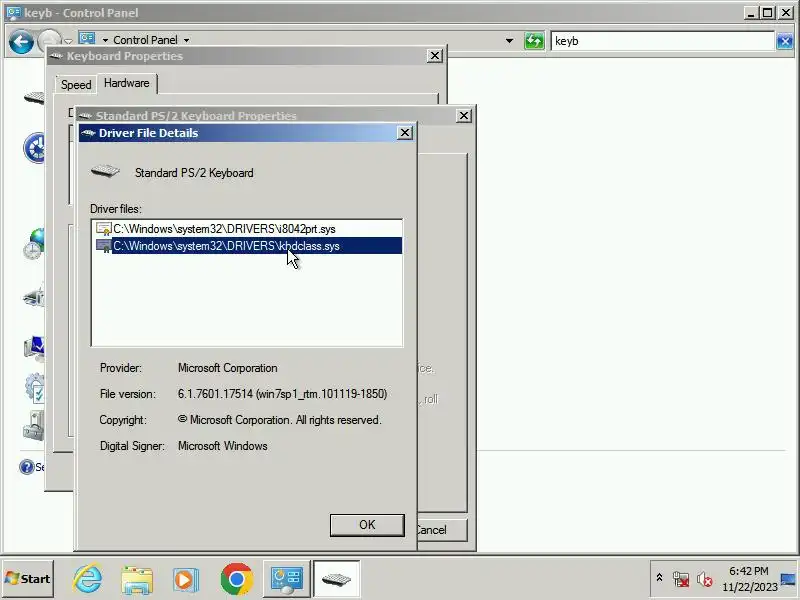Close Standard PS/2 Keyboard Properties window
Image resolution: width=800 pixels, height=600 pixels.
coord(463,116)
